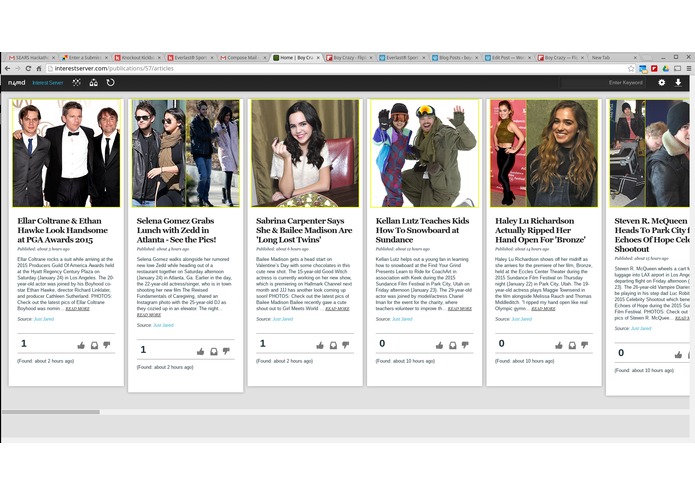Open the Kellan Lutz Teaches Kids headline

pyautogui.click(x=422, y=230)
